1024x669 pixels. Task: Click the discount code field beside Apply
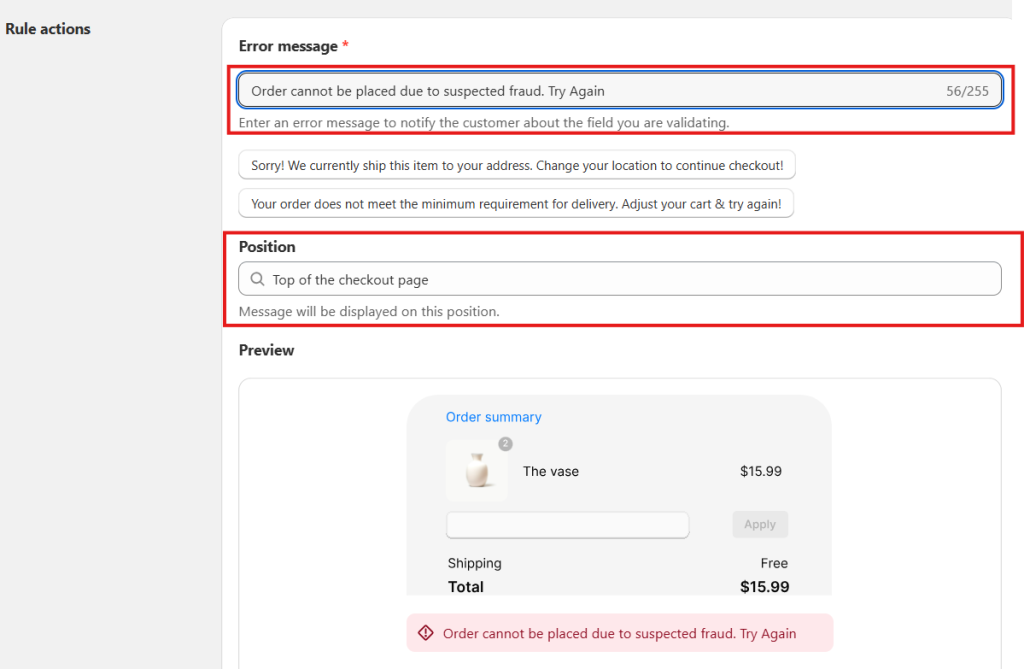click(568, 525)
